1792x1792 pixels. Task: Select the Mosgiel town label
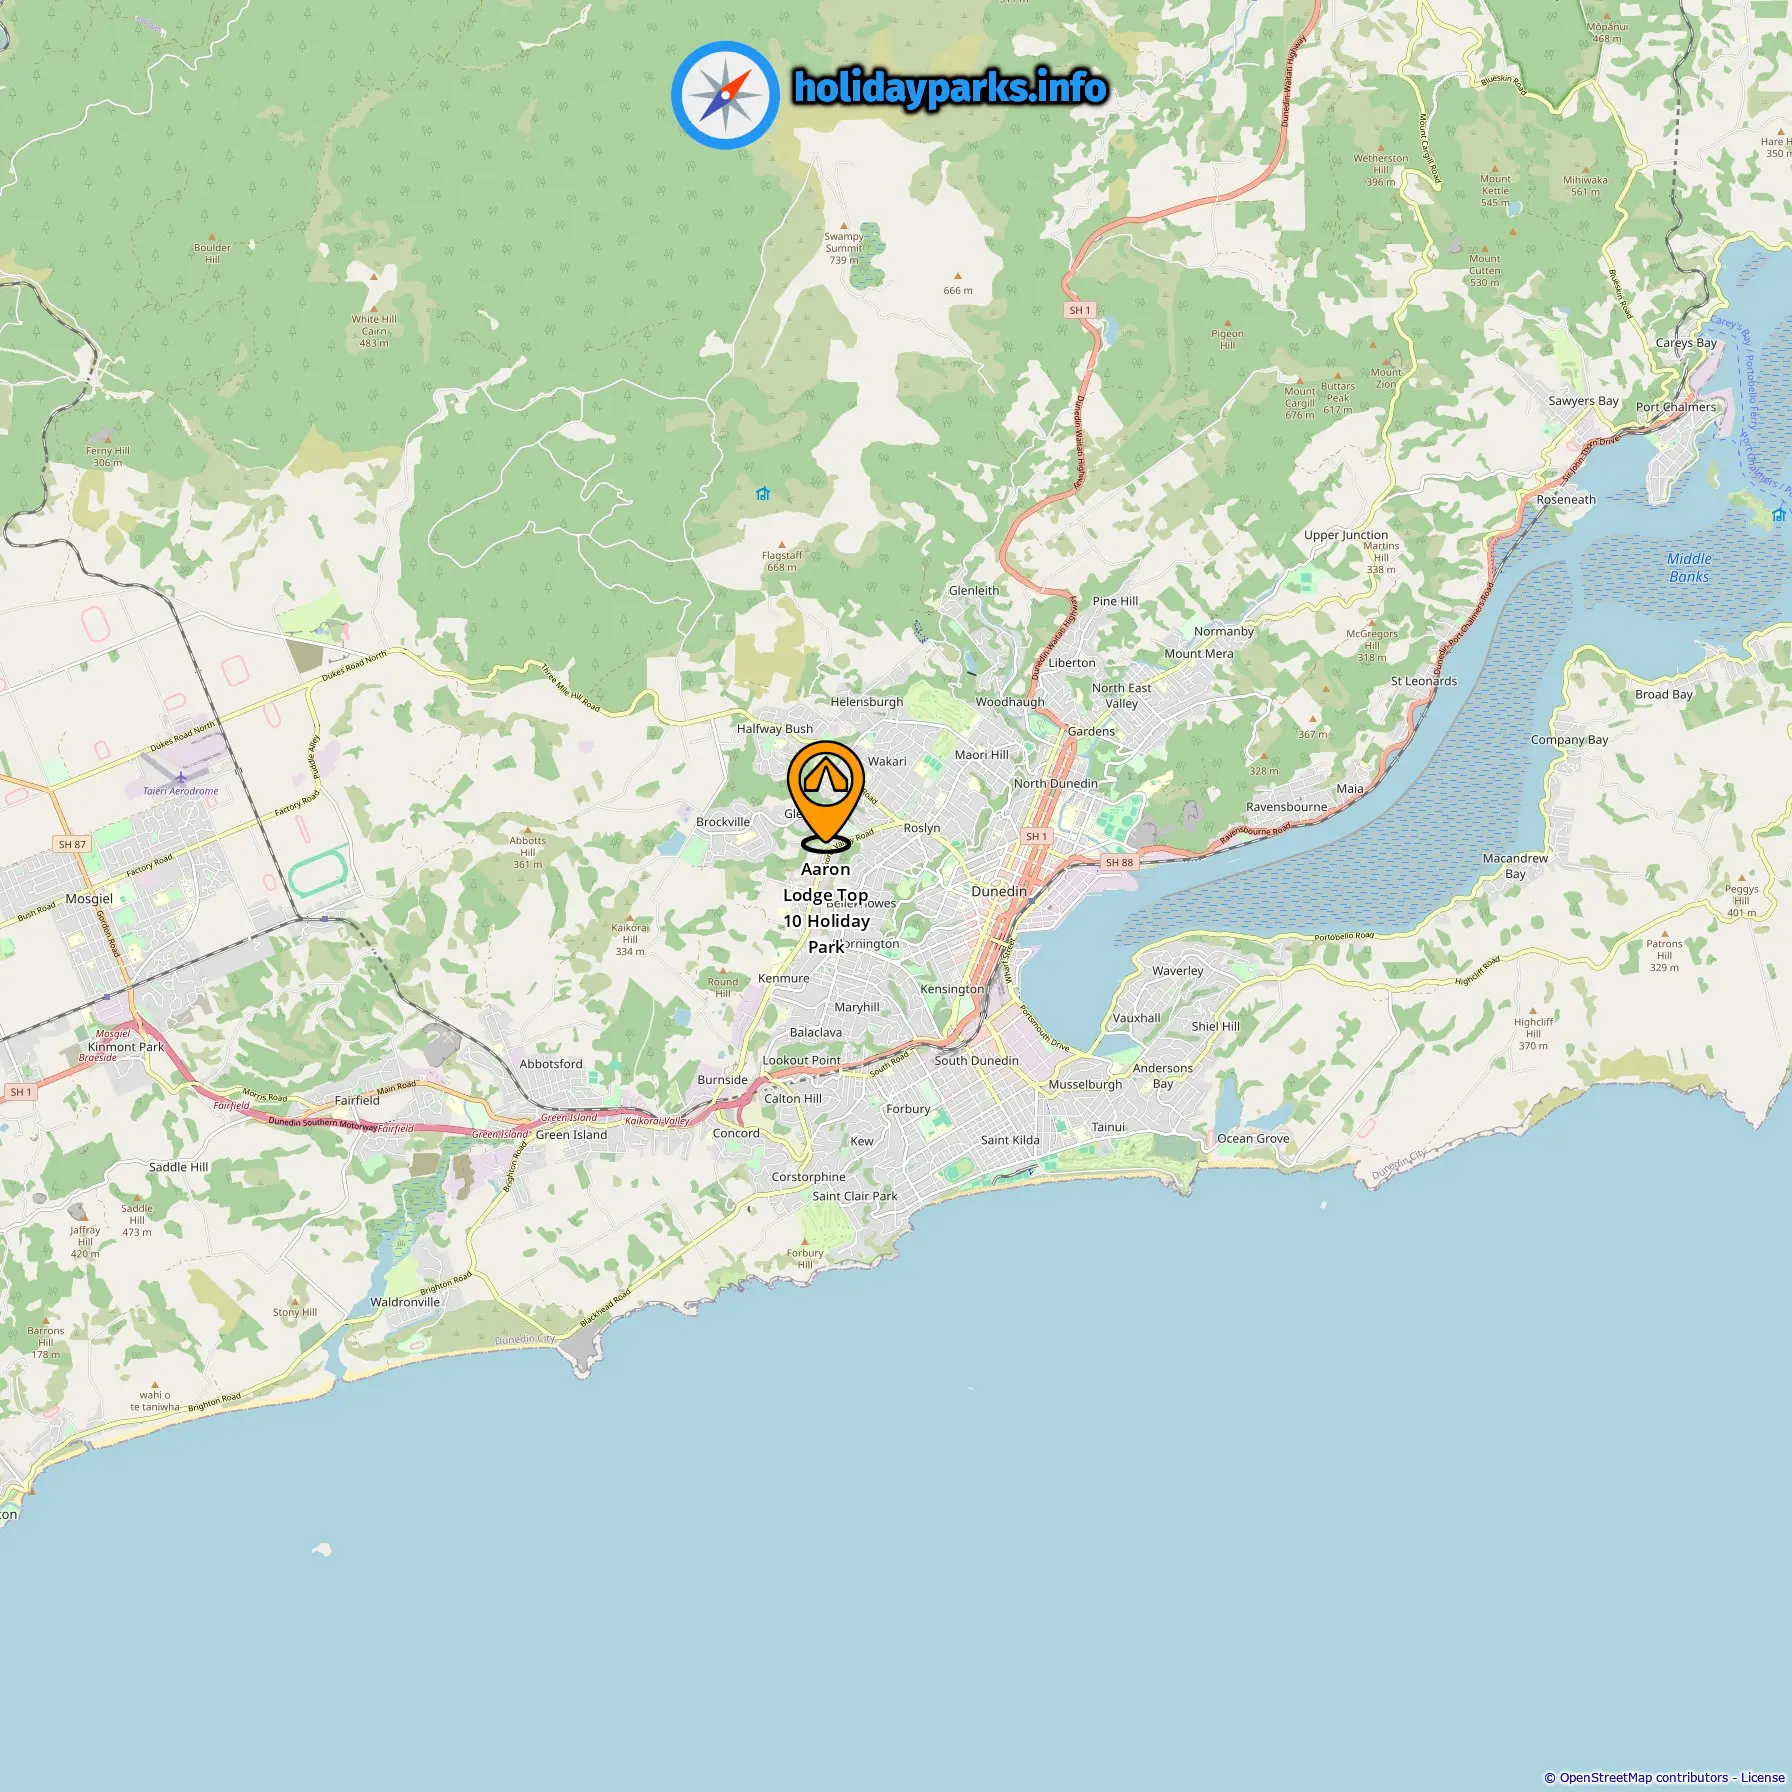coord(89,898)
